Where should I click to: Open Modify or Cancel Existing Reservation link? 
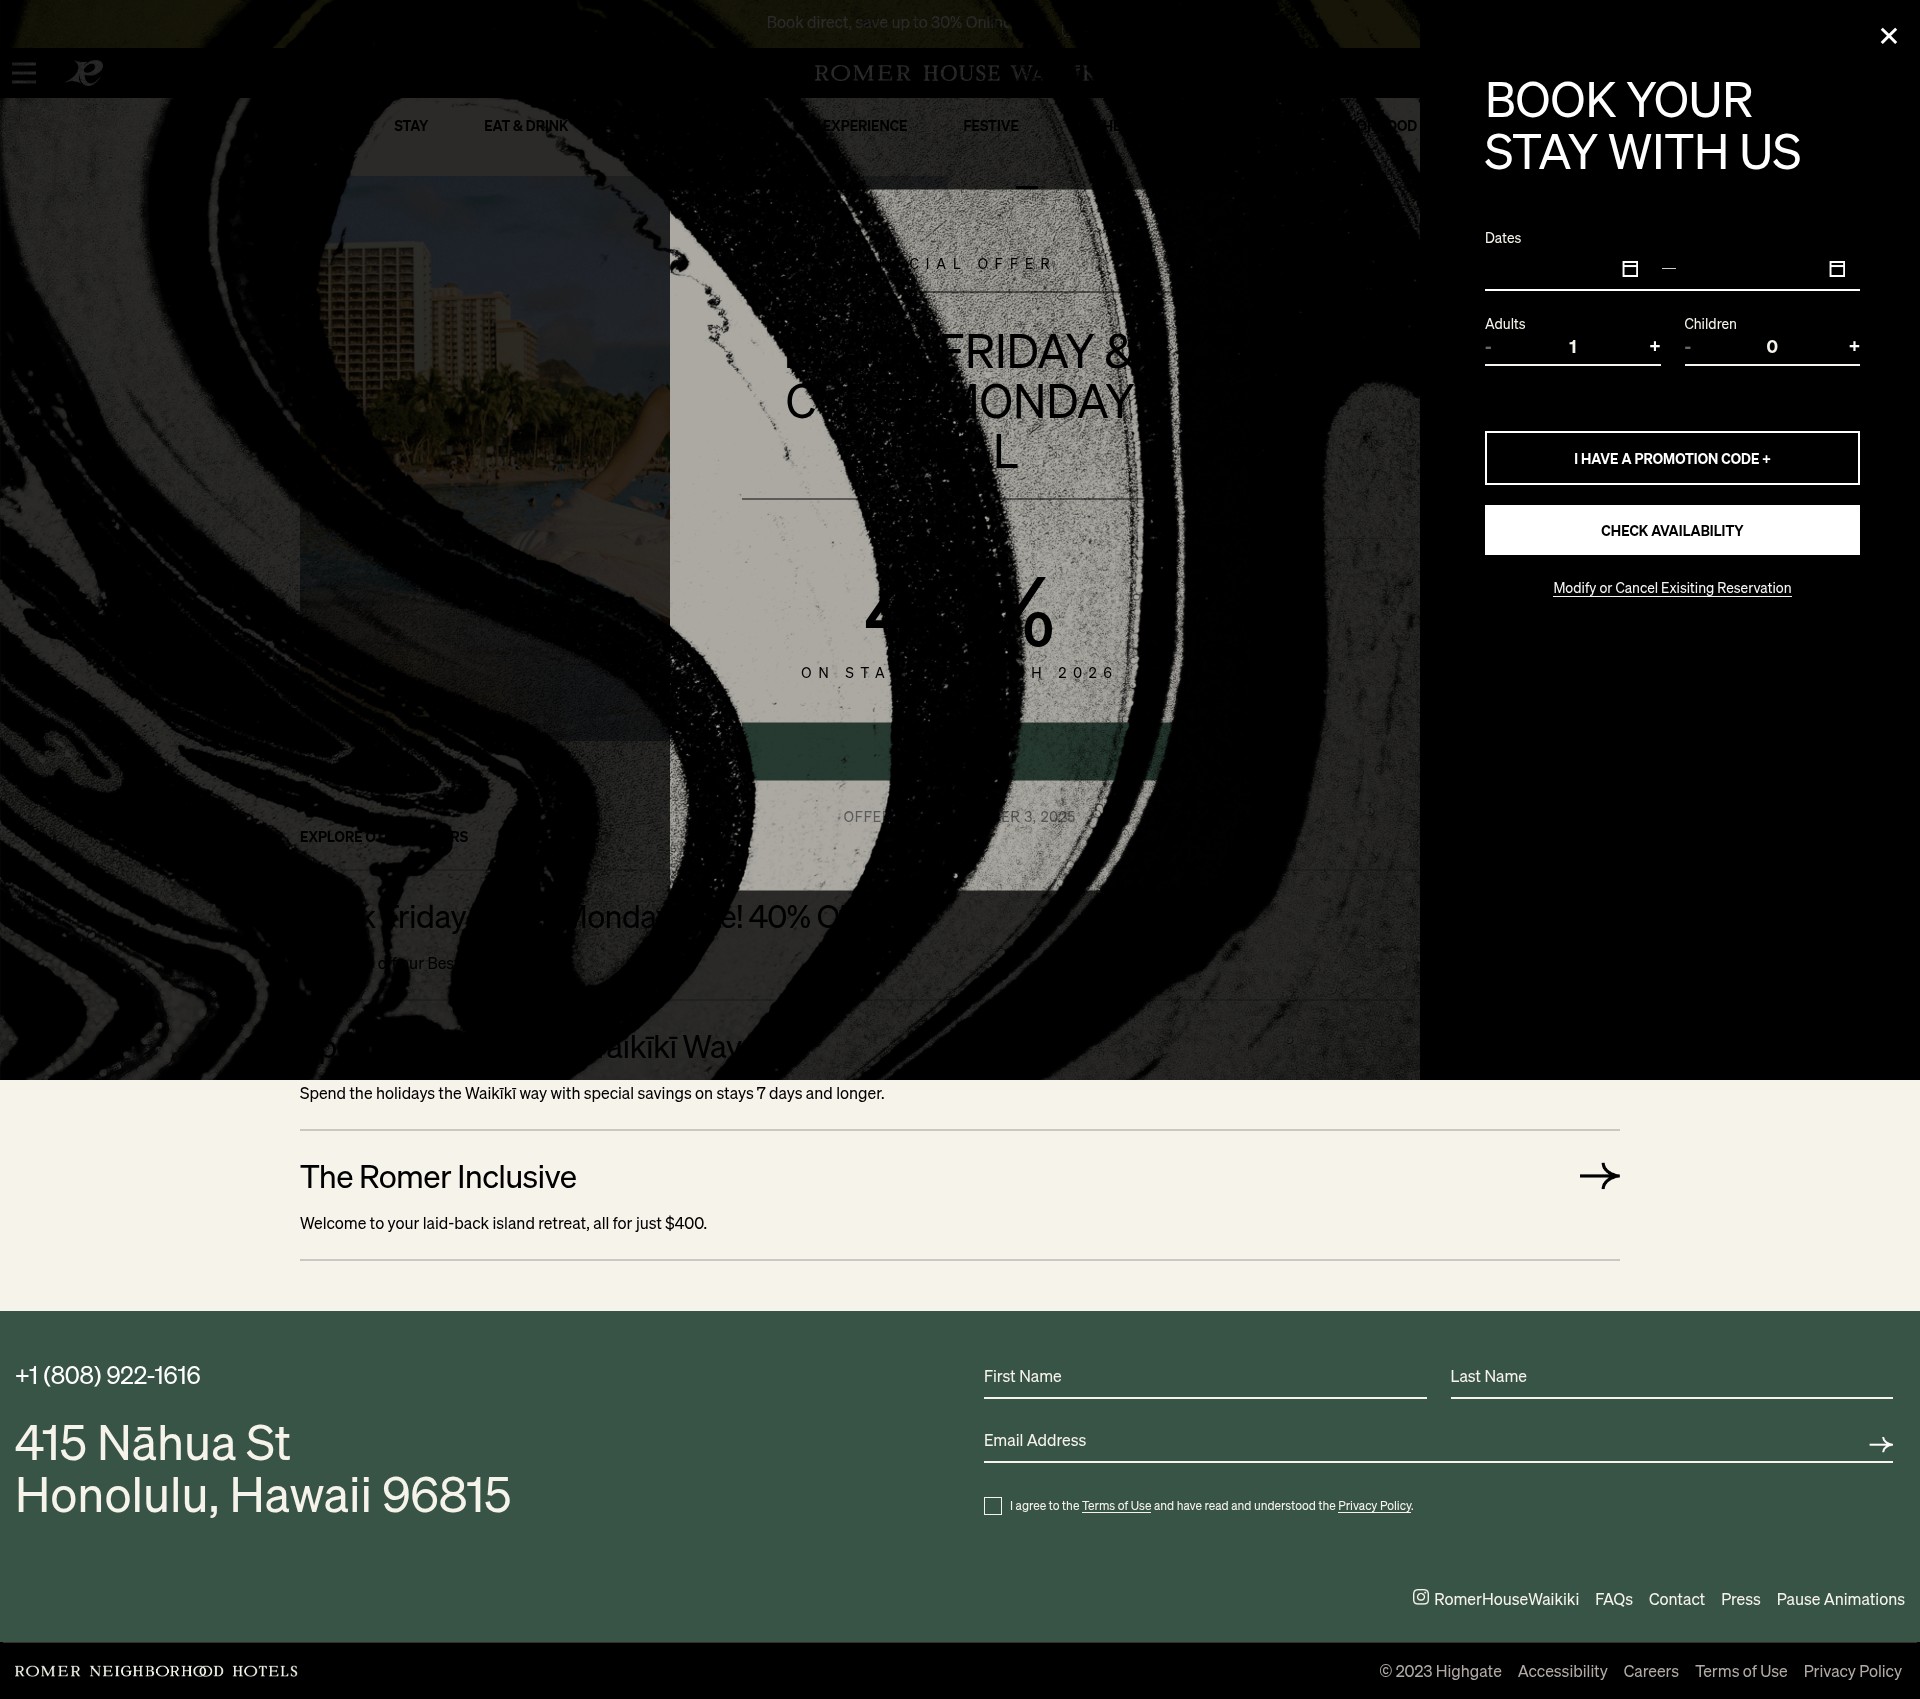pos(1672,588)
